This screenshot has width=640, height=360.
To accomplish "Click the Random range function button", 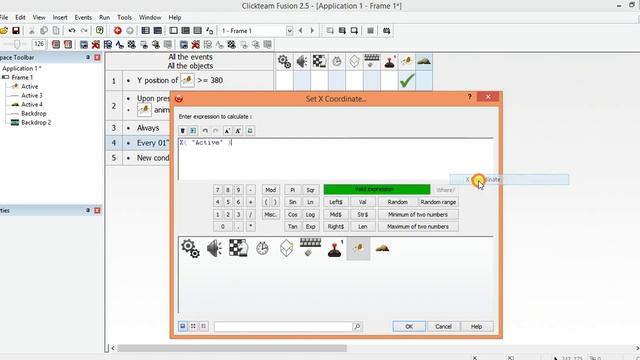I will click(438, 202).
